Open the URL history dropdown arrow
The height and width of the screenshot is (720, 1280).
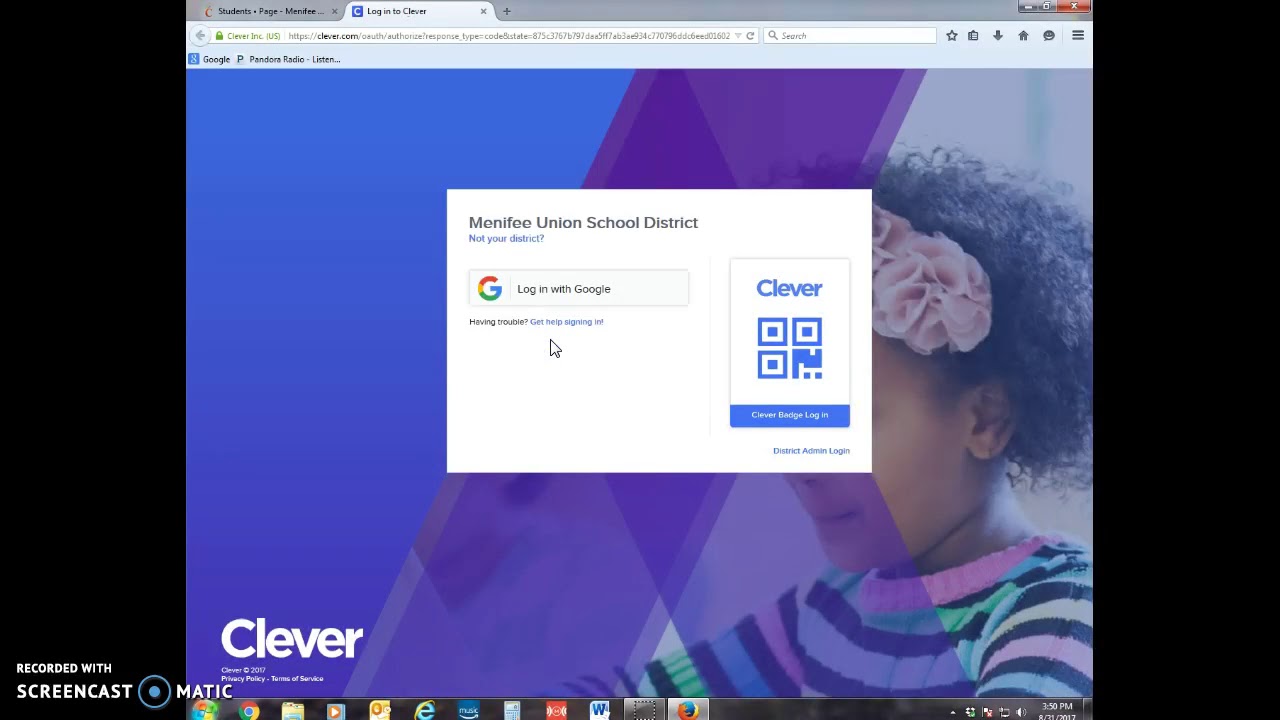click(738, 36)
